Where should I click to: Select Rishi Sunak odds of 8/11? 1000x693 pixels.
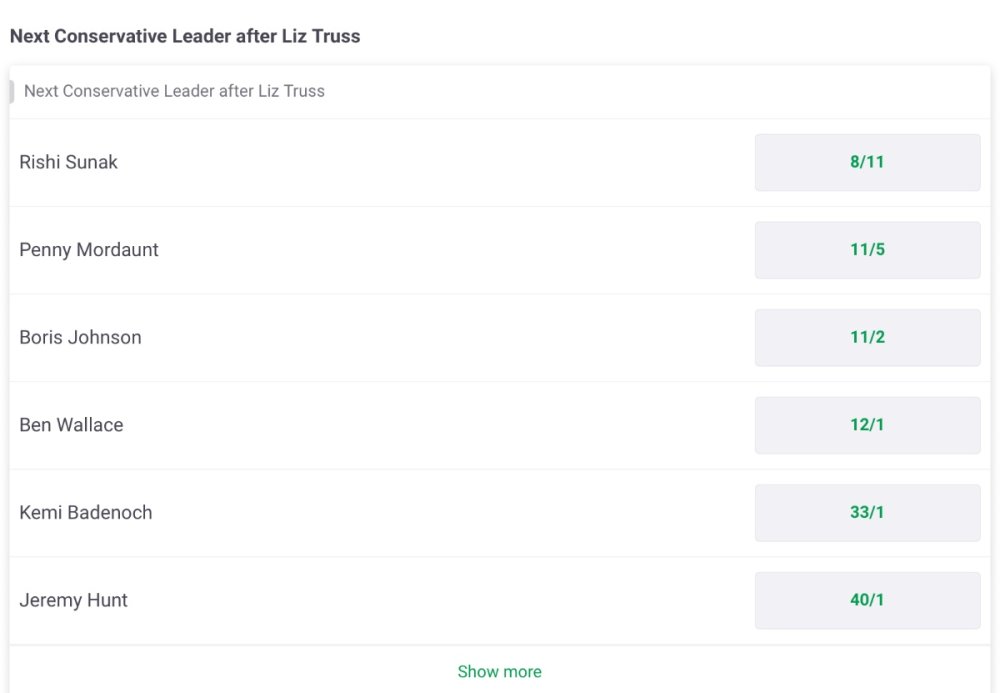867,162
